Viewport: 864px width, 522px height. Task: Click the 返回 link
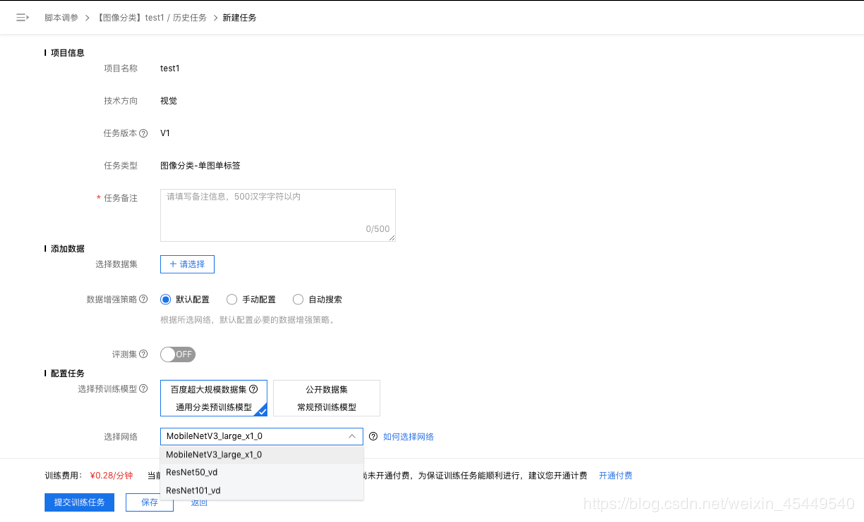coord(198,502)
